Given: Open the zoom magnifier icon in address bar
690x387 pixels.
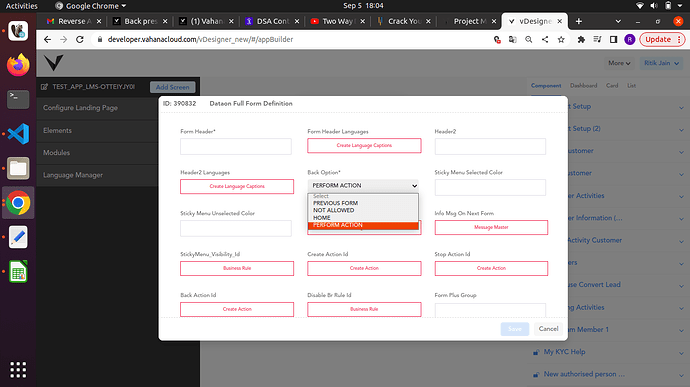Looking at the screenshot, I should [x=529, y=40].
